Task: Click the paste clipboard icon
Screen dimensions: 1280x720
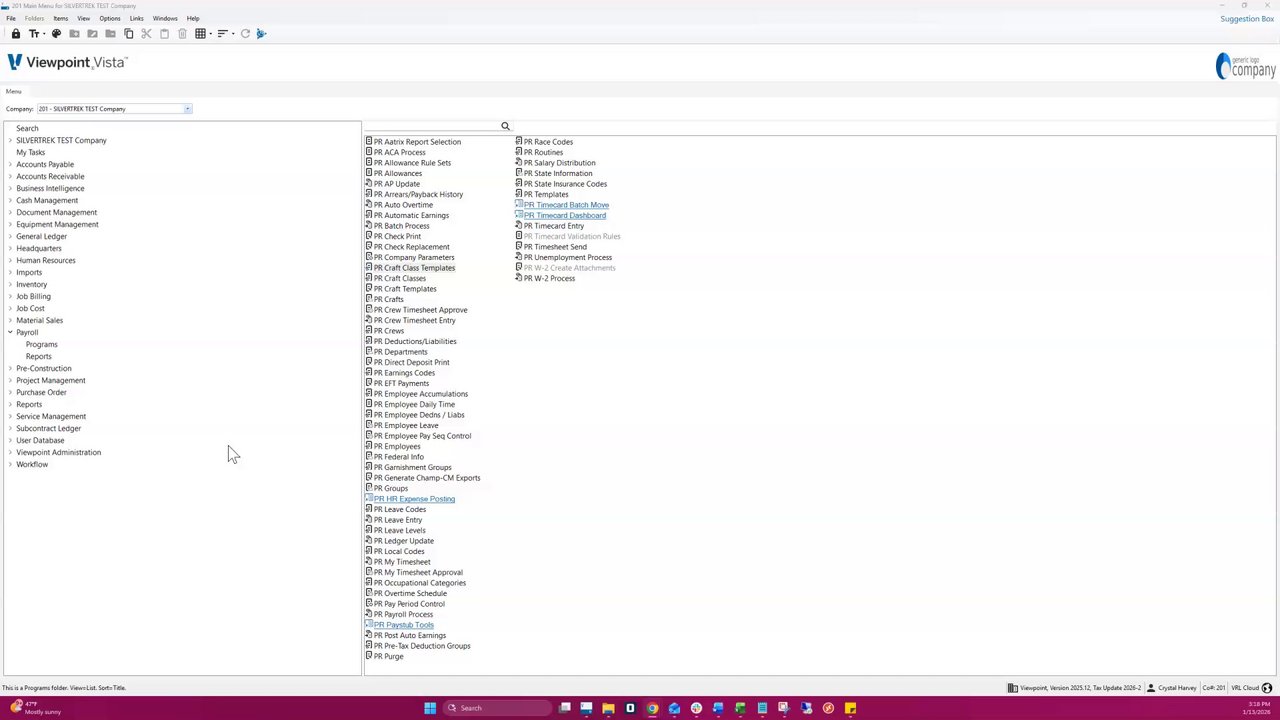Action: click(x=164, y=34)
